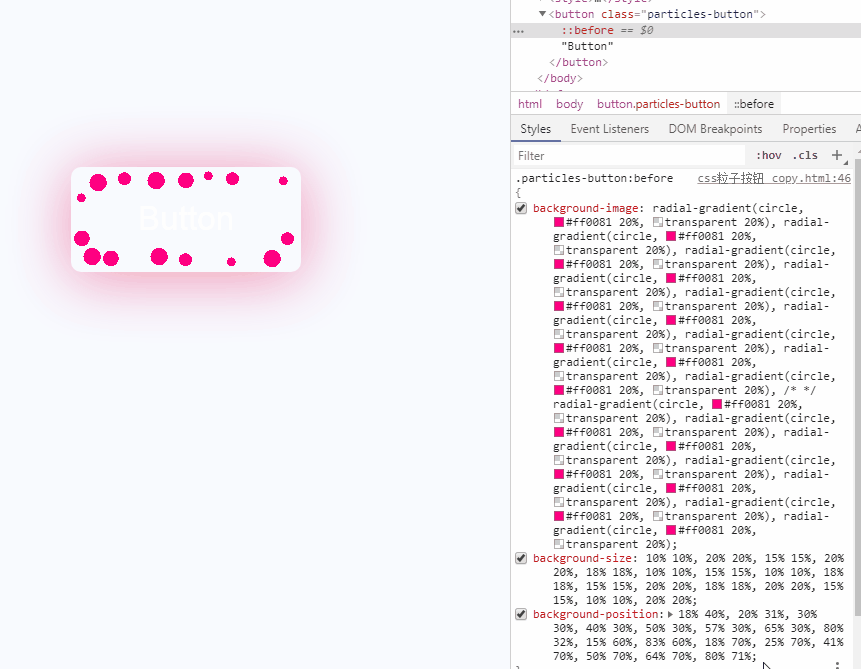This screenshot has width=861, height=669.
Task: Select the </body> closing tag row
Action: 560,78
